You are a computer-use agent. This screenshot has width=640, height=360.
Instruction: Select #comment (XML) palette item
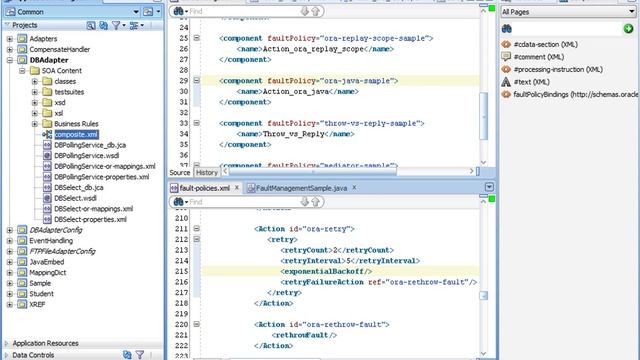click(539, 57)
